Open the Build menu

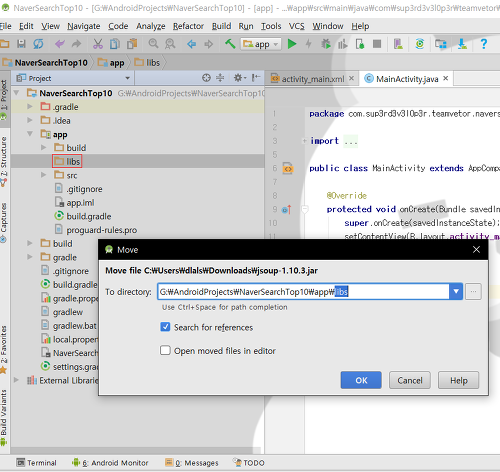221,26
